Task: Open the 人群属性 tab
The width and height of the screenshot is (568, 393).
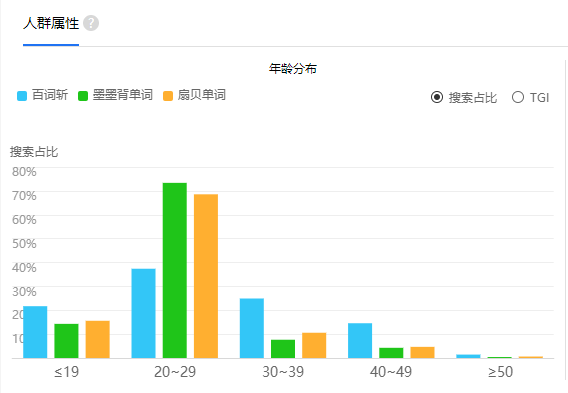Action: [x=51, y=24]
